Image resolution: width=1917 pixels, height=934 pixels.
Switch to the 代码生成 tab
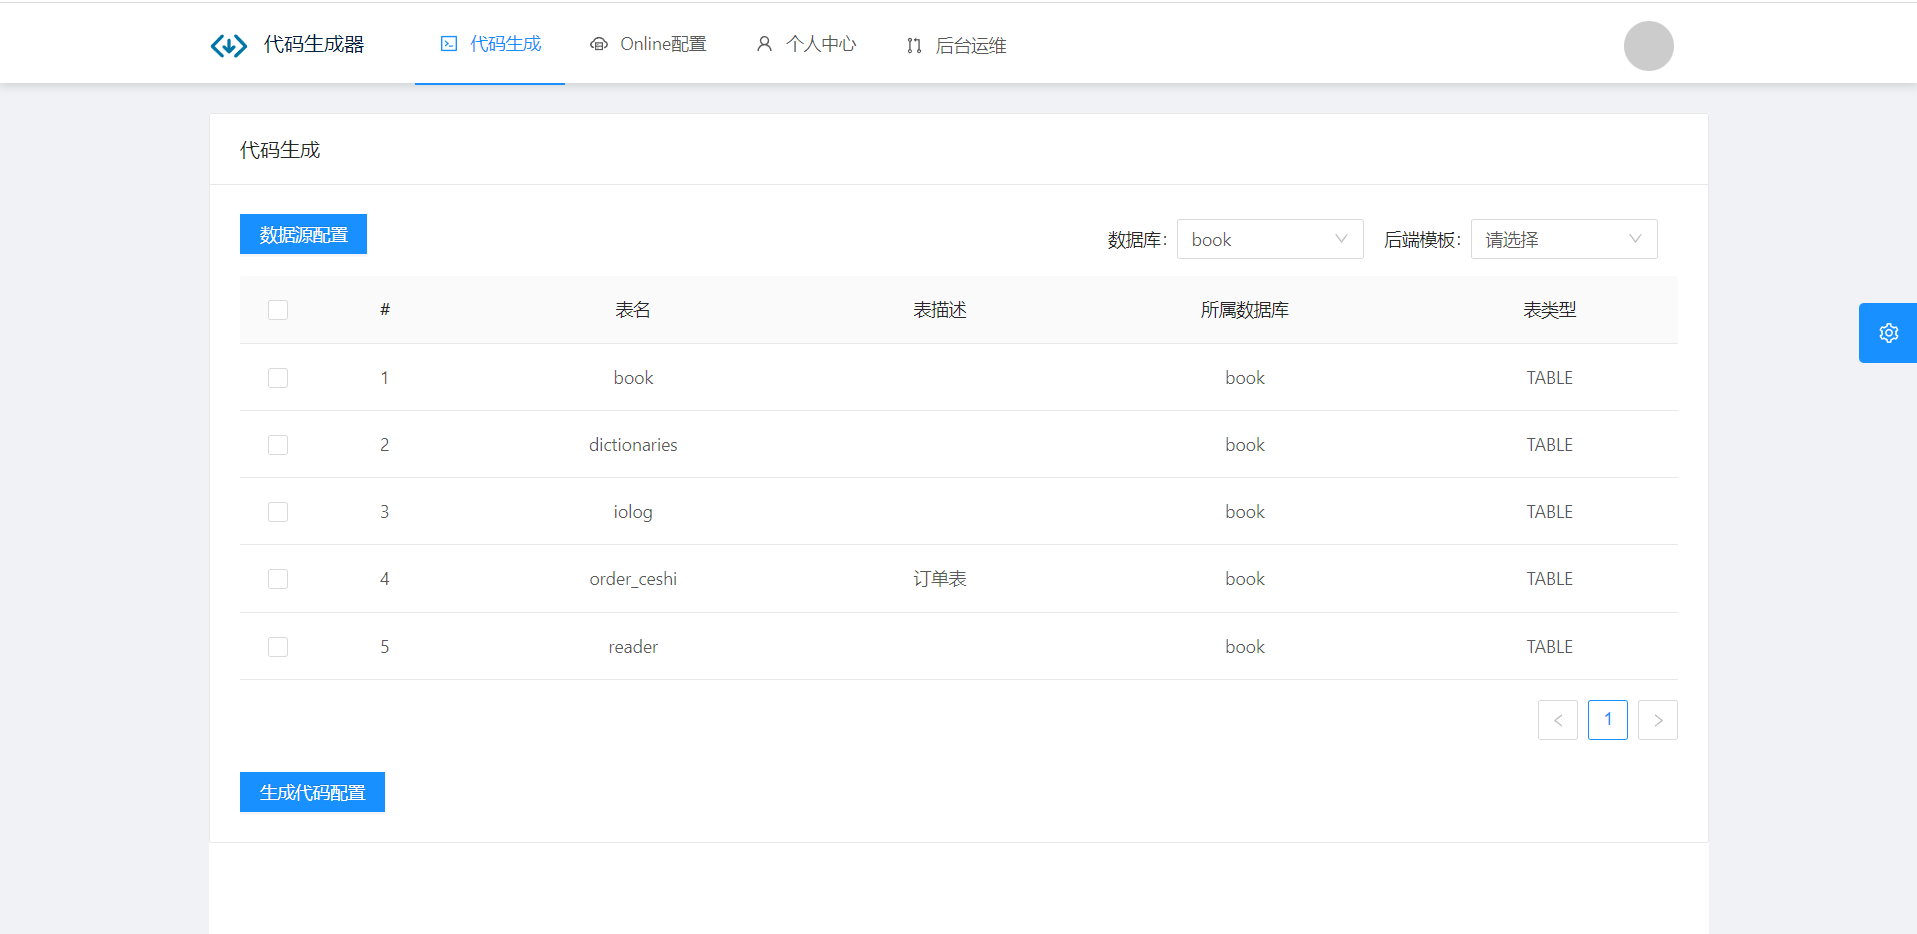pyautogui.click(x=490, y=44)
